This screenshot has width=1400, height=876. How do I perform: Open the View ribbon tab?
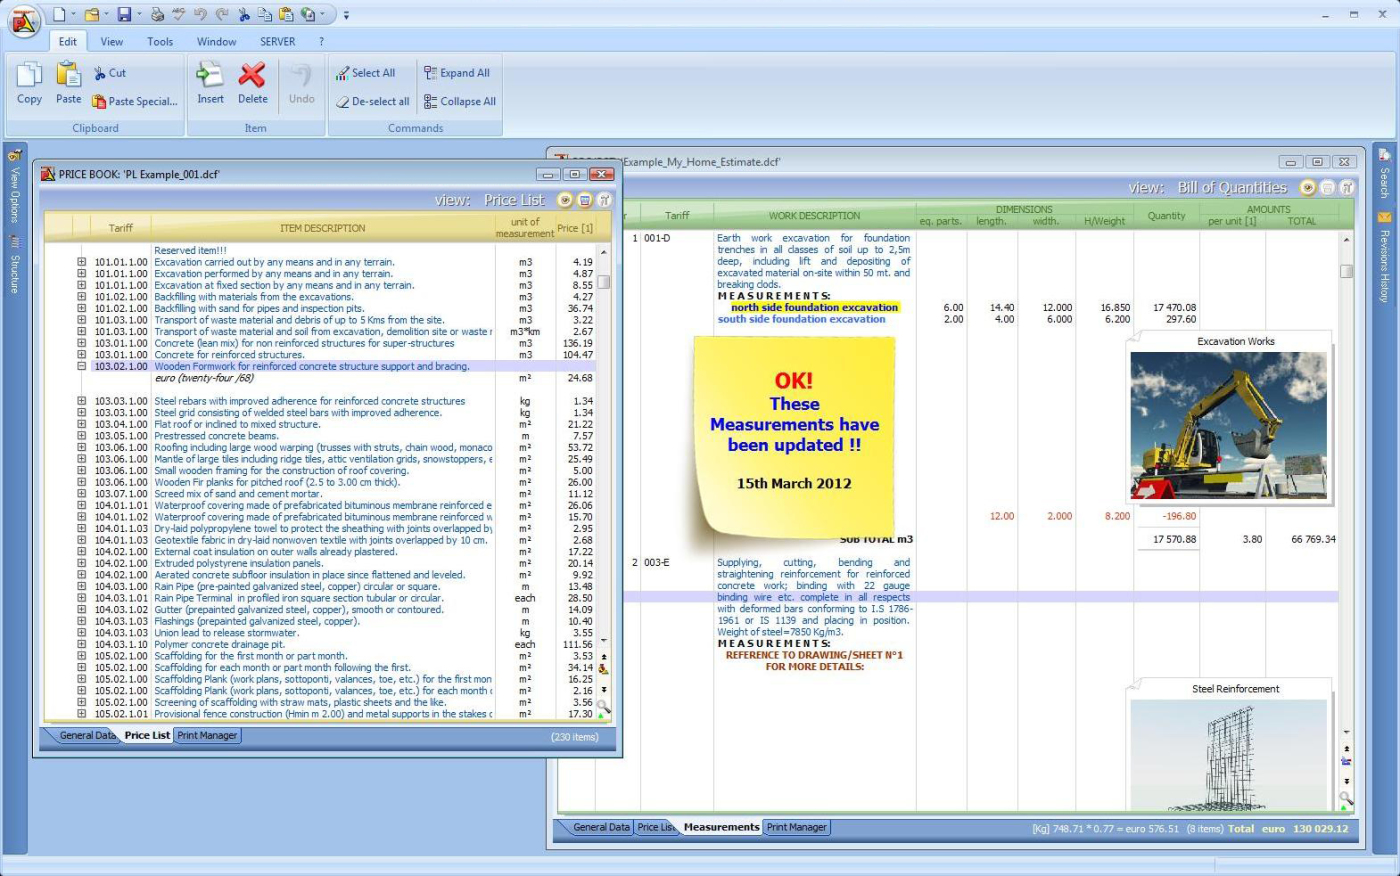[112, 42]
